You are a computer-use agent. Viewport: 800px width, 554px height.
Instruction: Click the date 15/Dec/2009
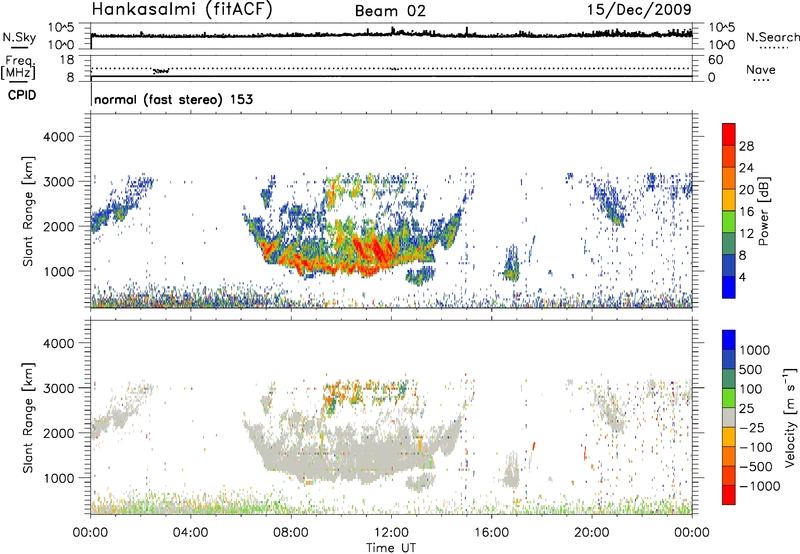[639, 10]
